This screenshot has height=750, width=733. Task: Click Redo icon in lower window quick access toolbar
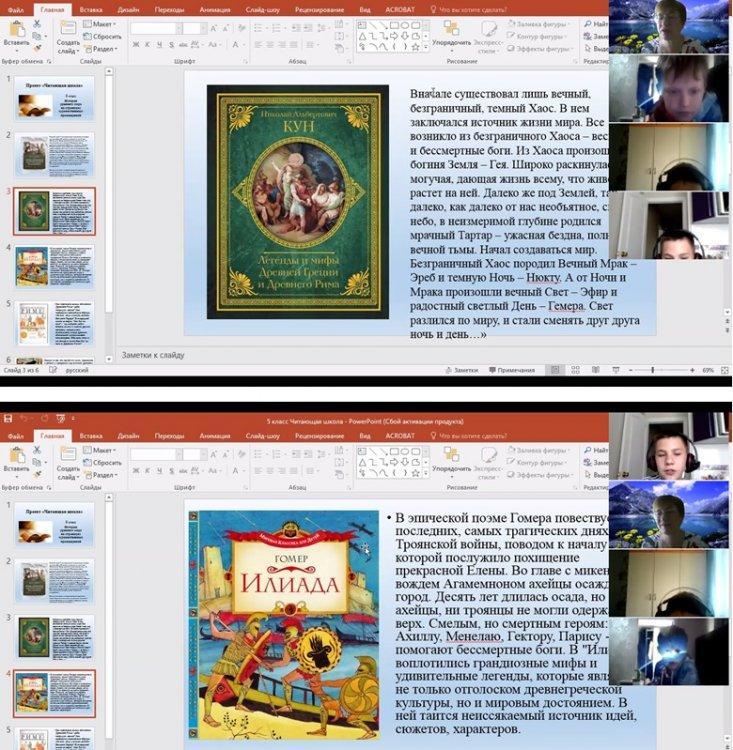click(x=44, y=419)
